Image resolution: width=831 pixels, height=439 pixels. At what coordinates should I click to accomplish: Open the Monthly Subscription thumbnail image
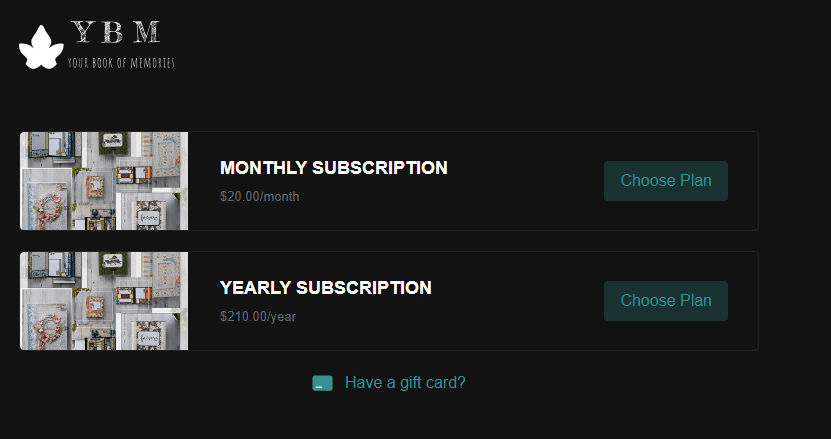(x=104, y=181)
